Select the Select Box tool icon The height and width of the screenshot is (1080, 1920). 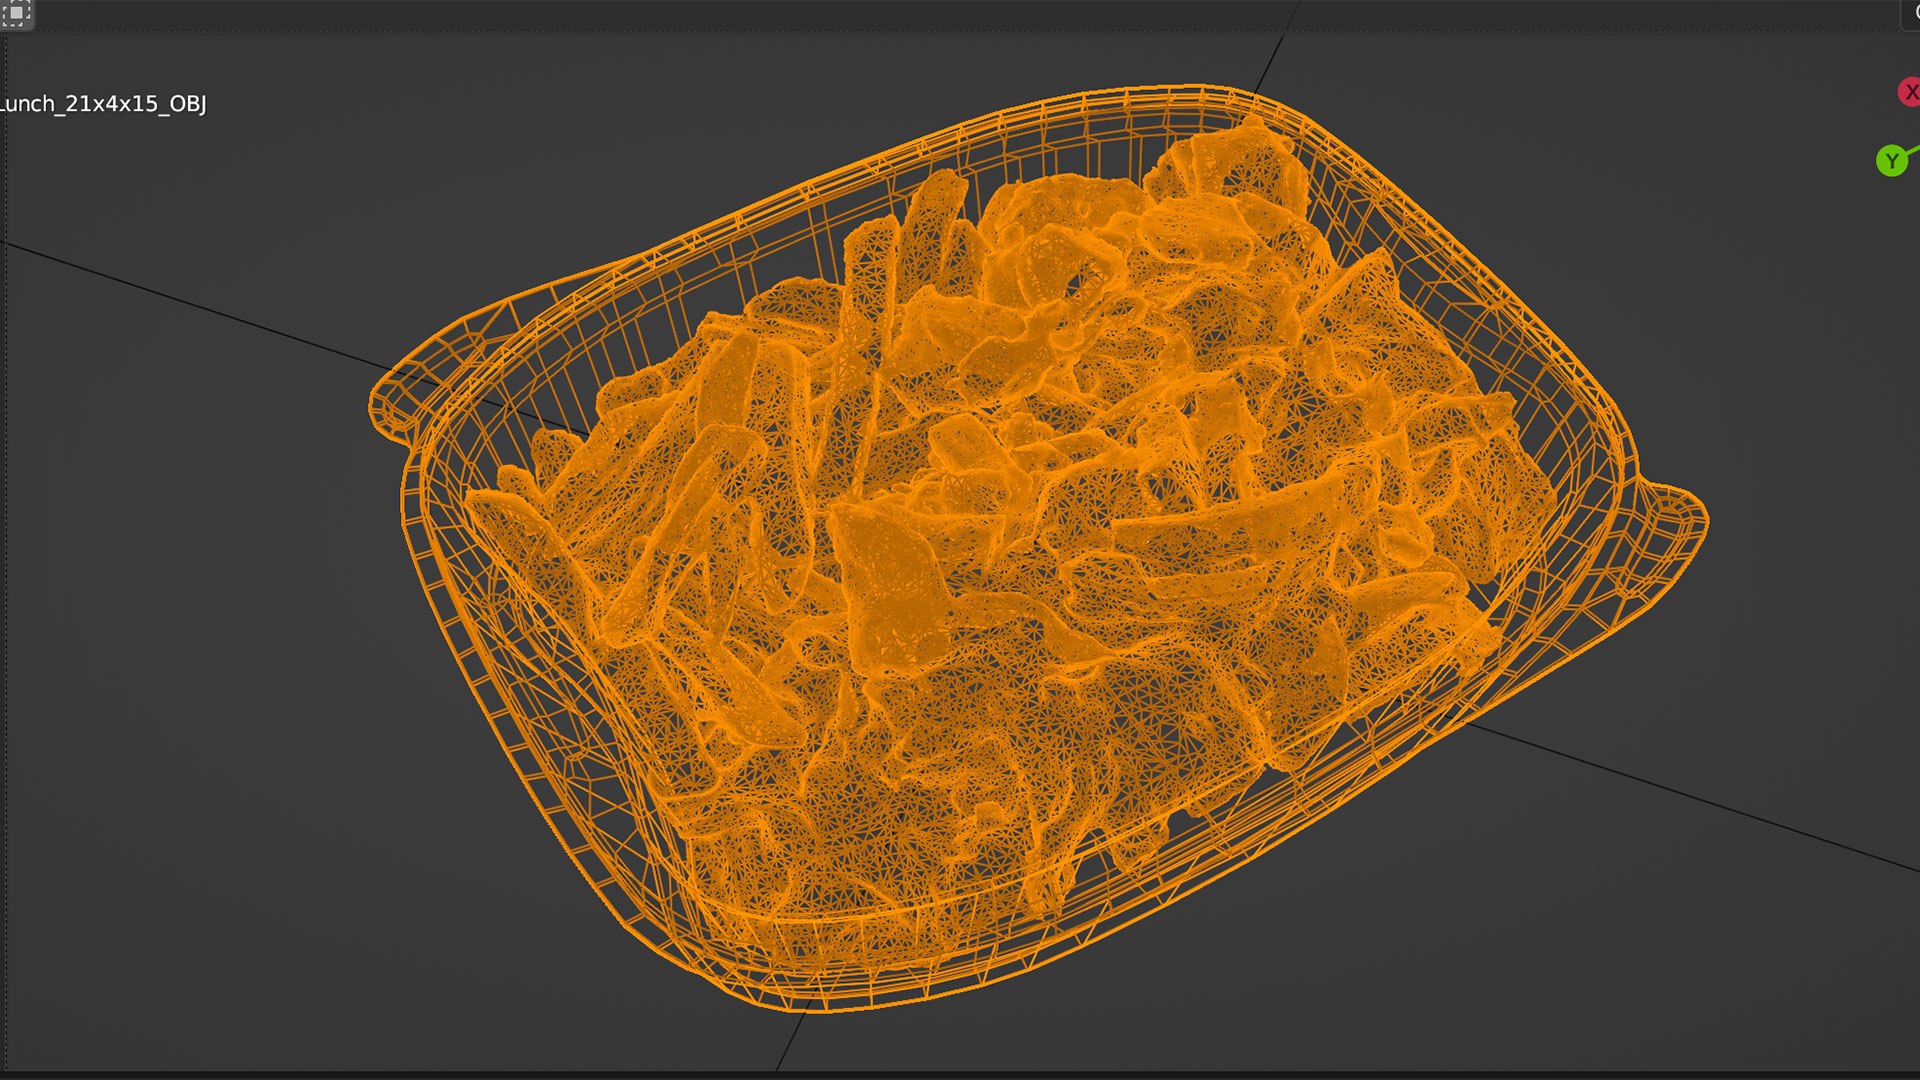16,13
